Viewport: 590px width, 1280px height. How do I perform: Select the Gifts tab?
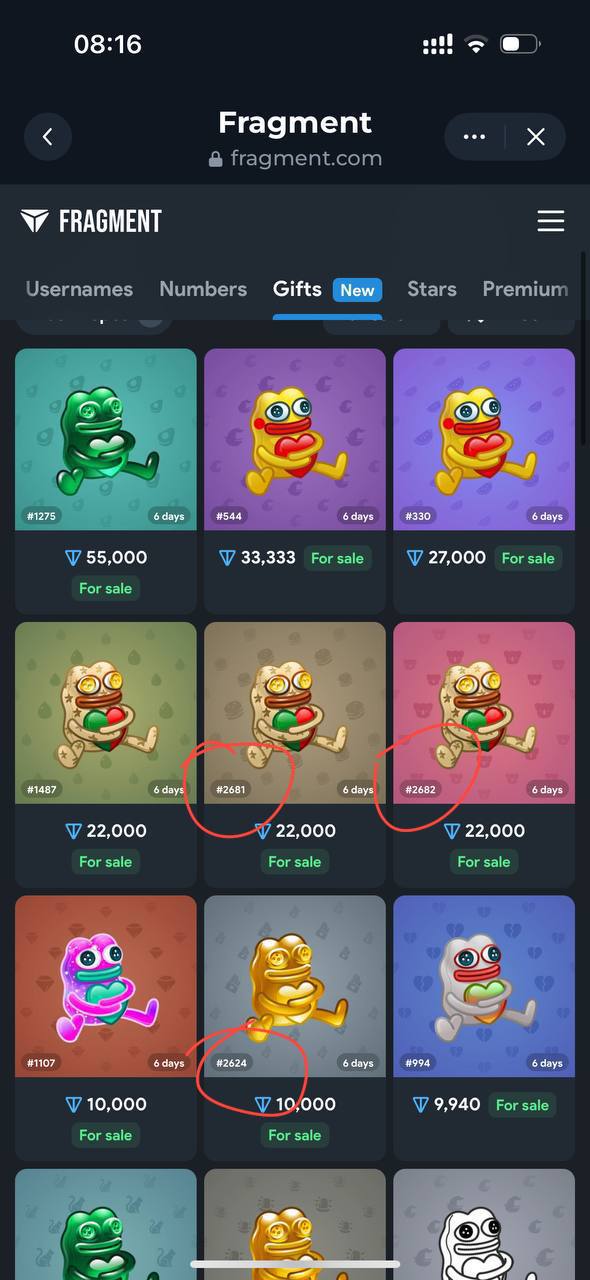297,289
